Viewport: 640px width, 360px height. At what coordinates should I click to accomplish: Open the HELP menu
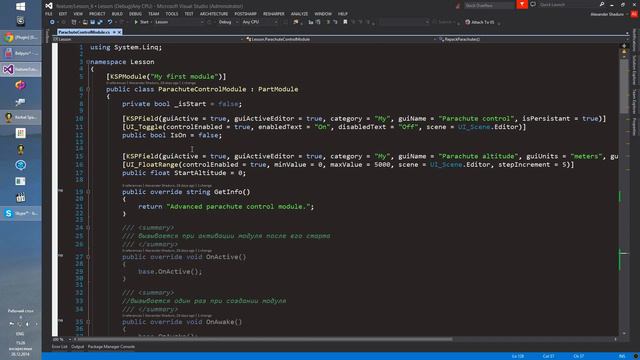342,14
